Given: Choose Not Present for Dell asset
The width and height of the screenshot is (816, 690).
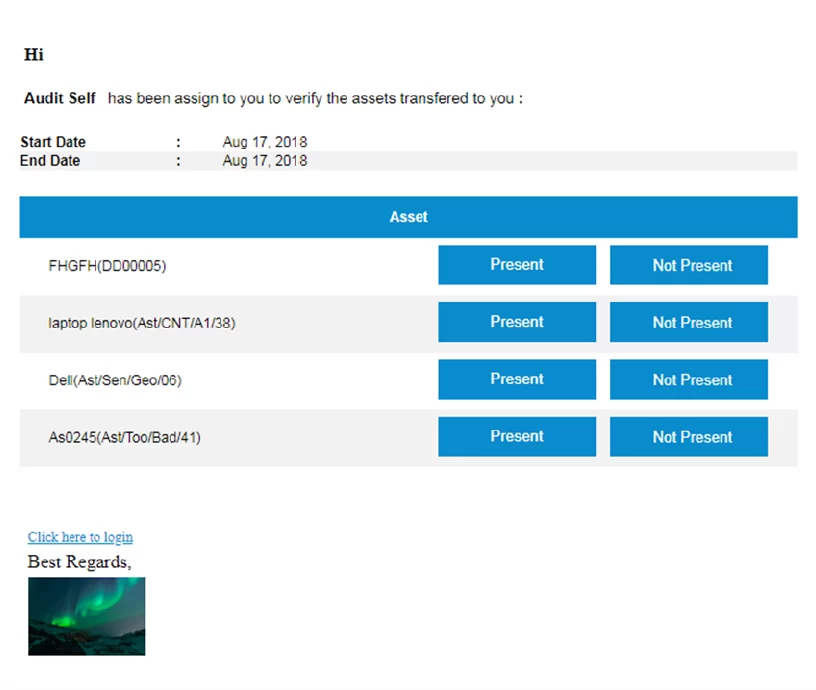Looking at the screenshot, I should [689, 380].
